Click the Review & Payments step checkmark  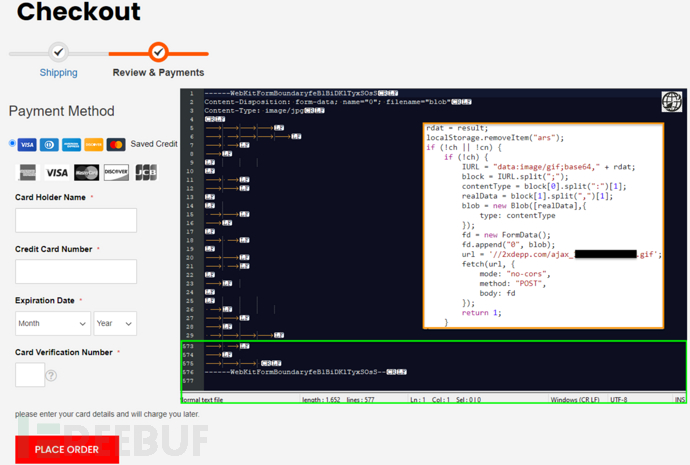click(158, 52)
